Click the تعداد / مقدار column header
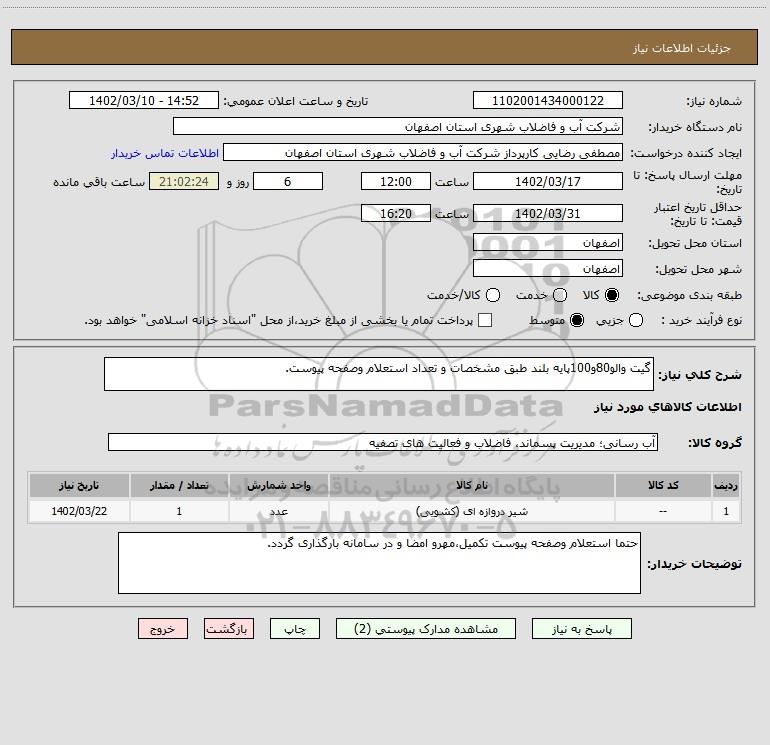 pos(179,485)
